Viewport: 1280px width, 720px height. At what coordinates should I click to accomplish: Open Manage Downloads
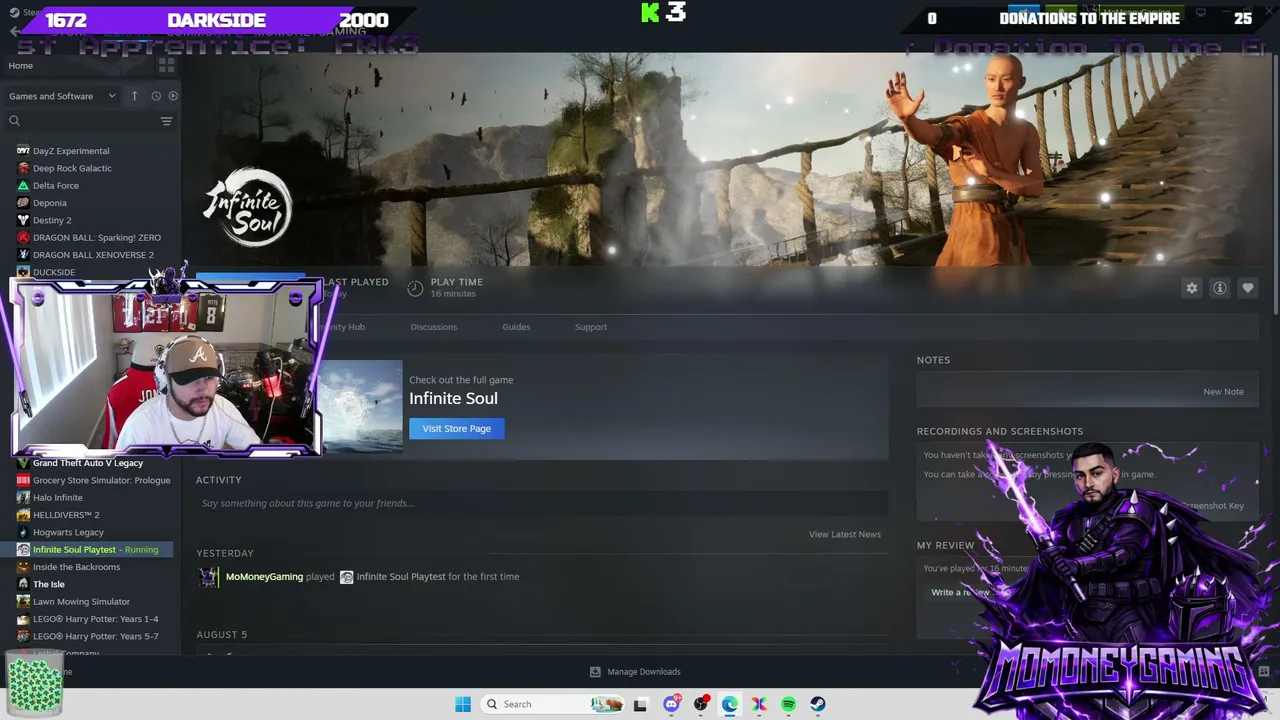pos(644,672)
